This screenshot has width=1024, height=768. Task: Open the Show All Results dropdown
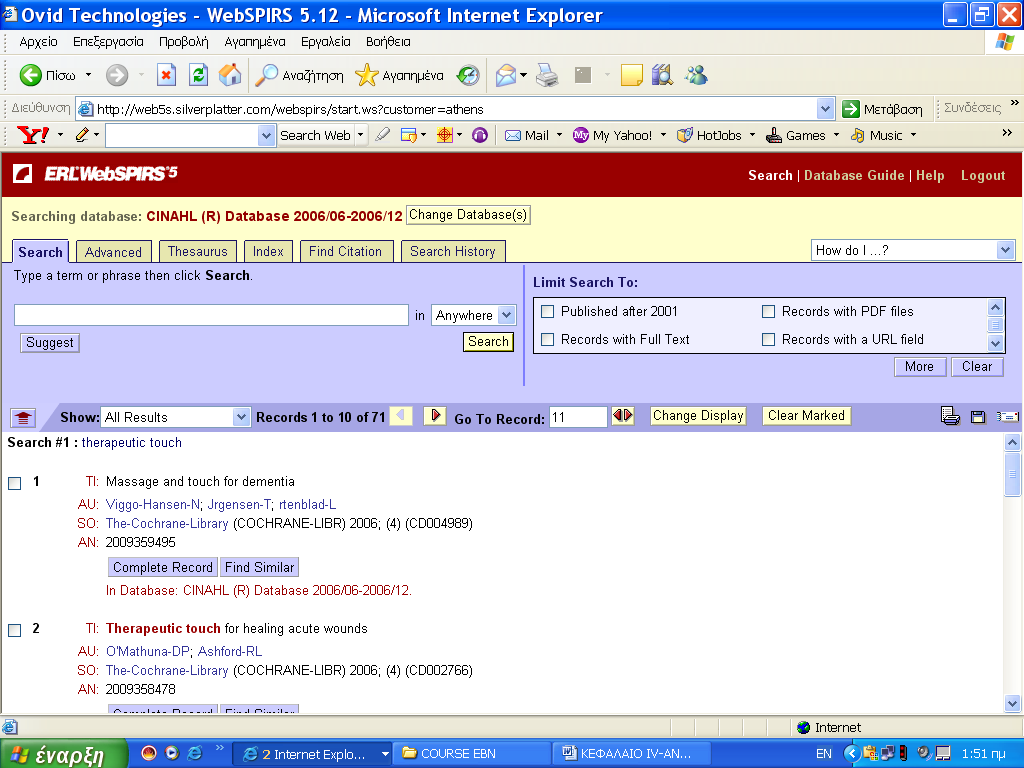[x=241, y=417]
